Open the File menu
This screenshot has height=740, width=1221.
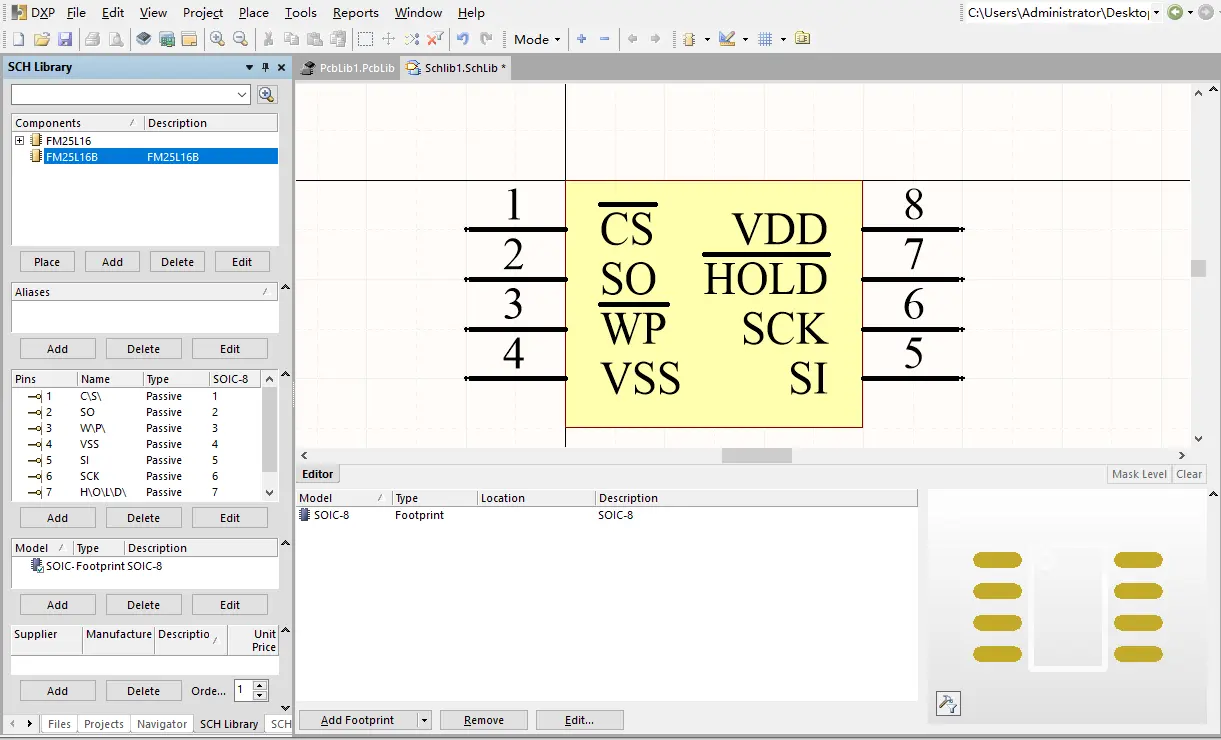[76, 12]
